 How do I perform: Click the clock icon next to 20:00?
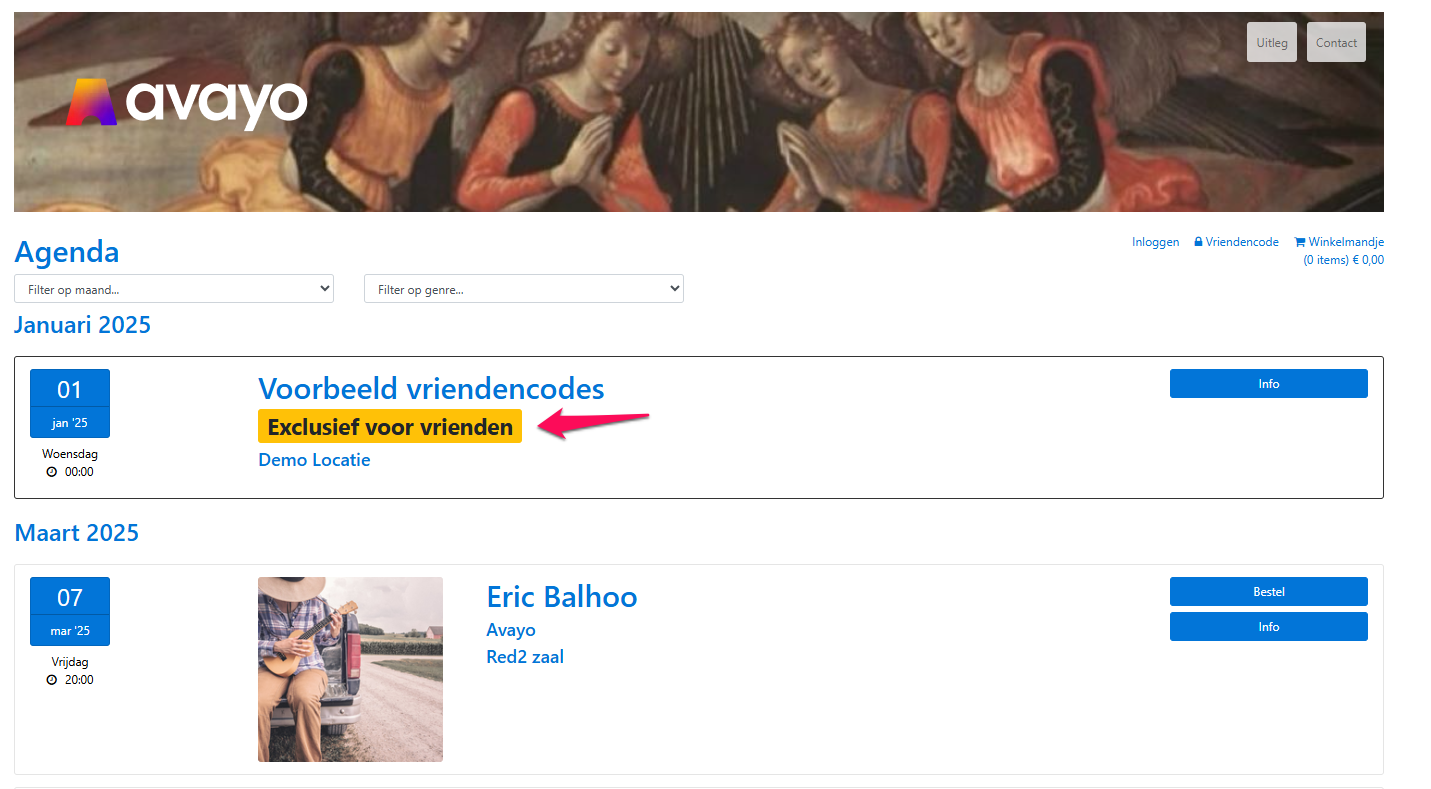52,680
